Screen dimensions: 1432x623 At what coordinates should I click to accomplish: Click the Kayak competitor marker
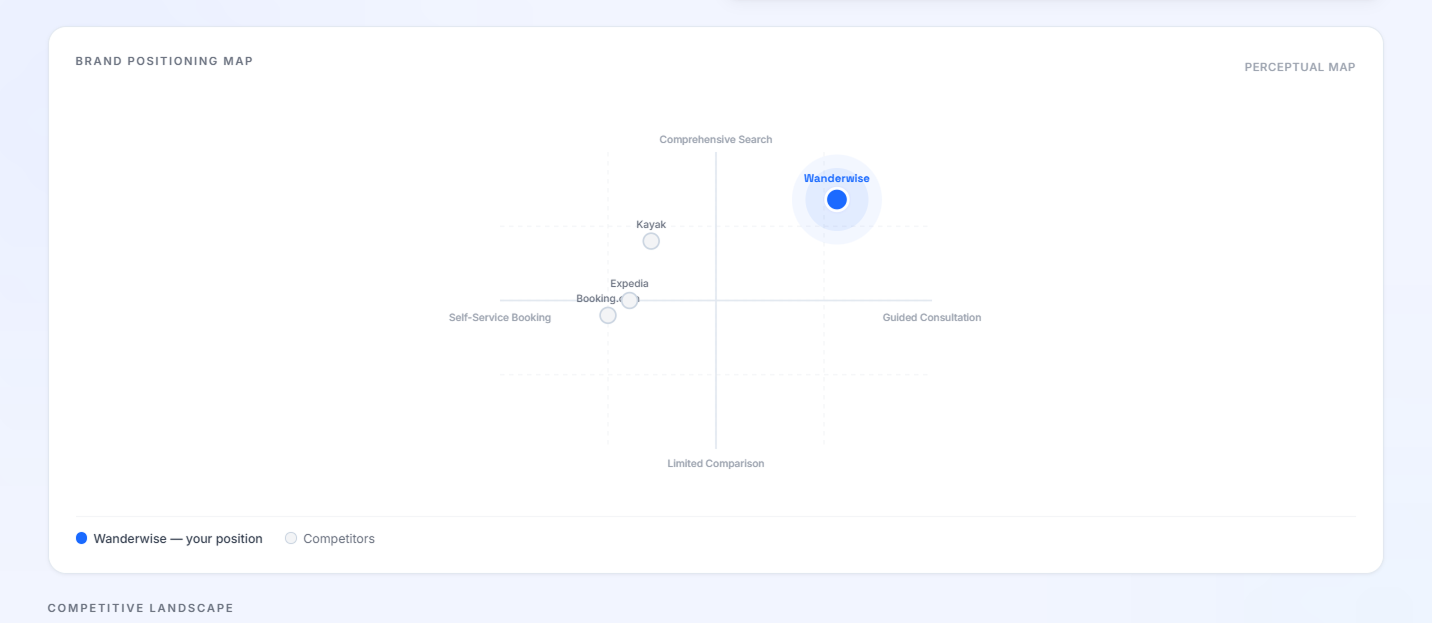651,241
